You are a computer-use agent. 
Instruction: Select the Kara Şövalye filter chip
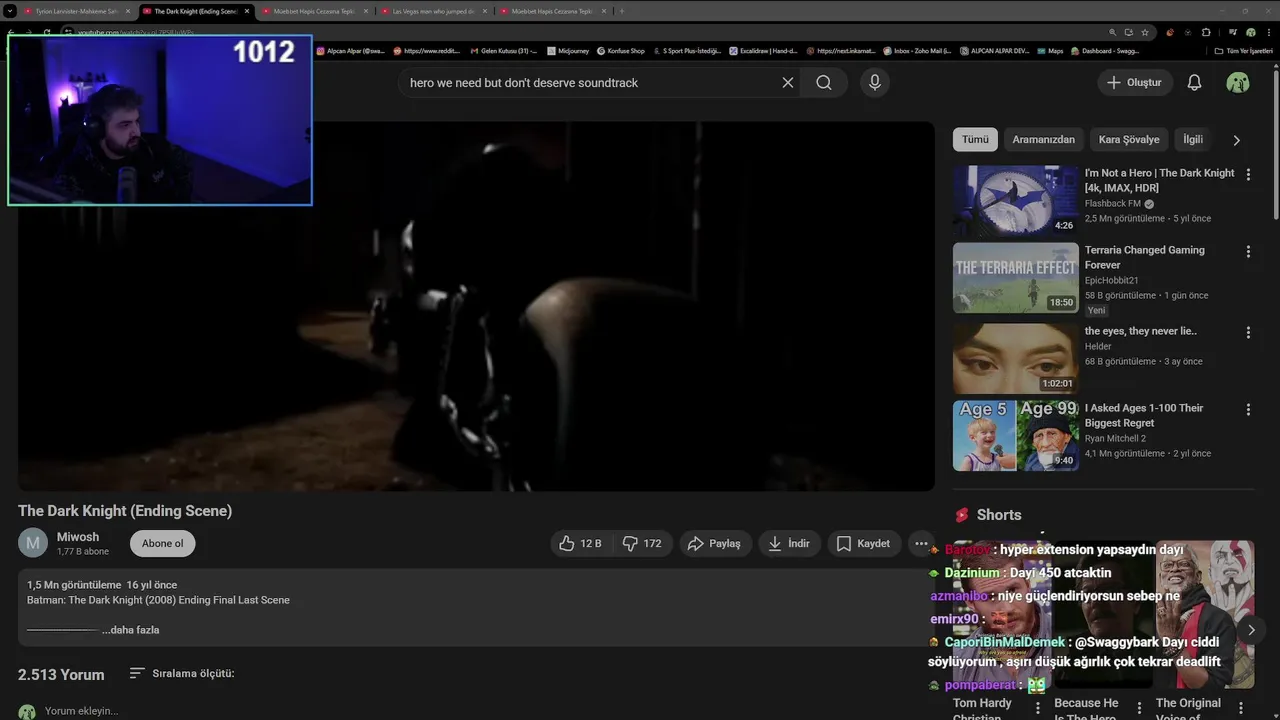coord(1129,140)
